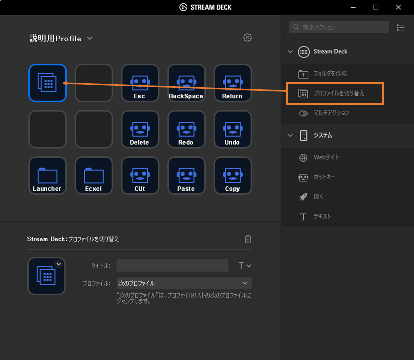Minimize the Stream Deck window
414x360 pixels.
[353, 7]
